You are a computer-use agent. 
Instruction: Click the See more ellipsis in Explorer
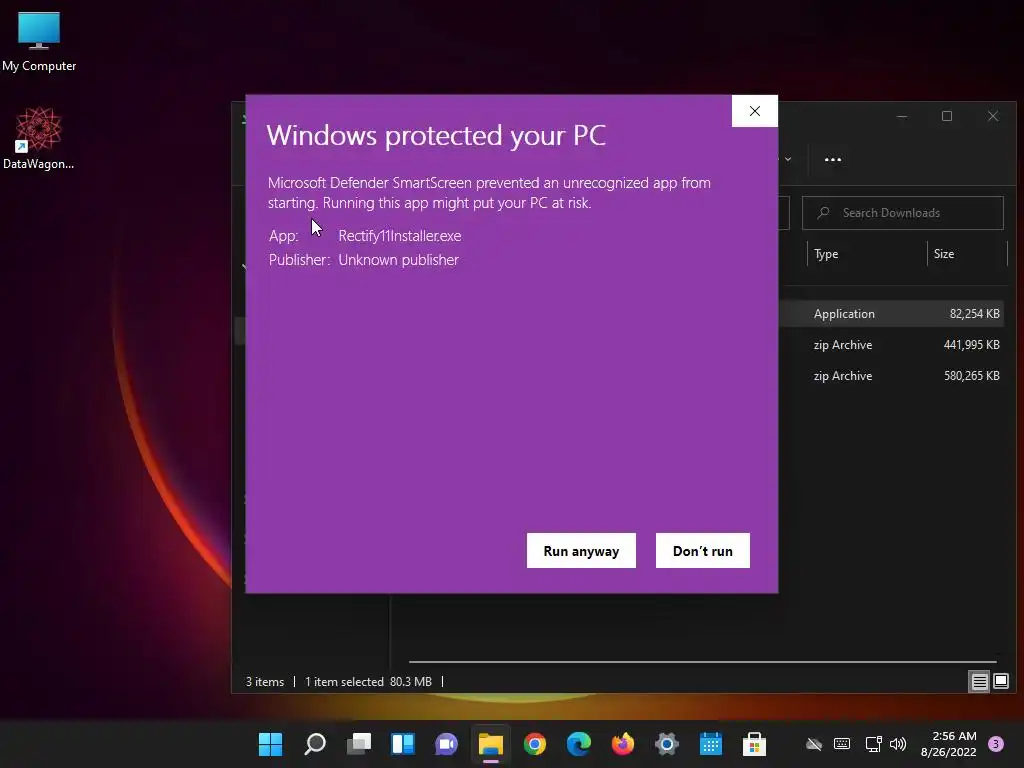tap(833, 159)
